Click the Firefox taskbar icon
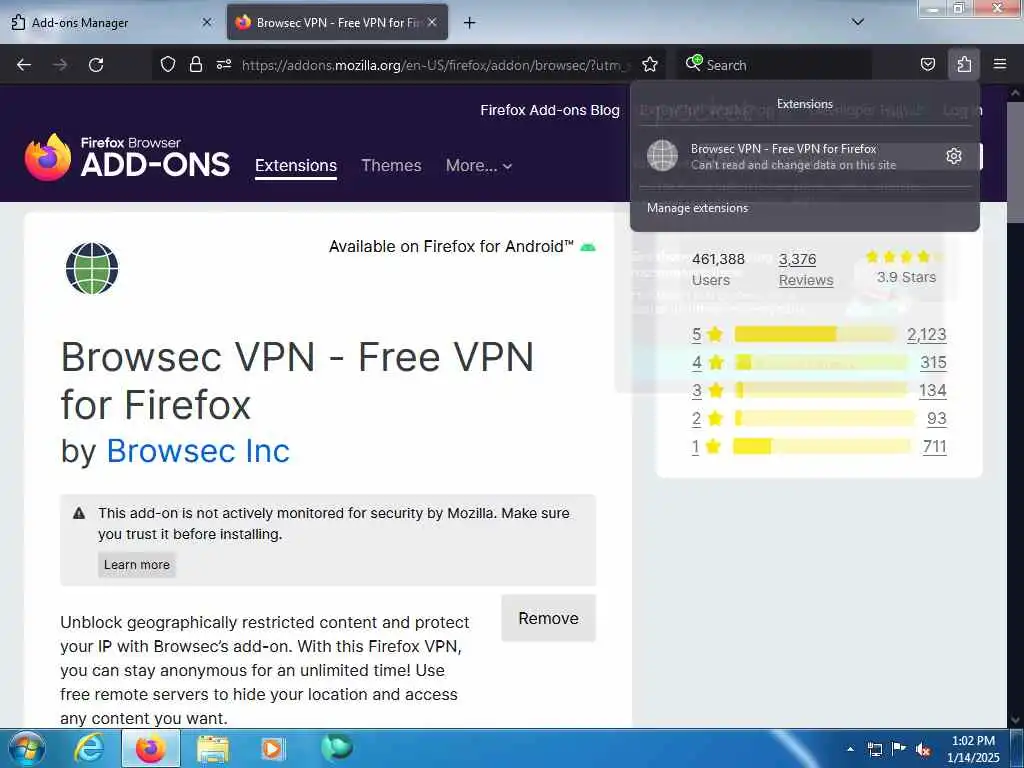The image size is (1024, 768). tap(151, 749)
